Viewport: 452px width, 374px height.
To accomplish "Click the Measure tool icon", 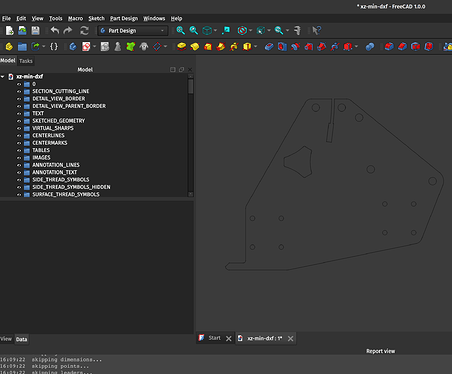I will coord(297,31).
